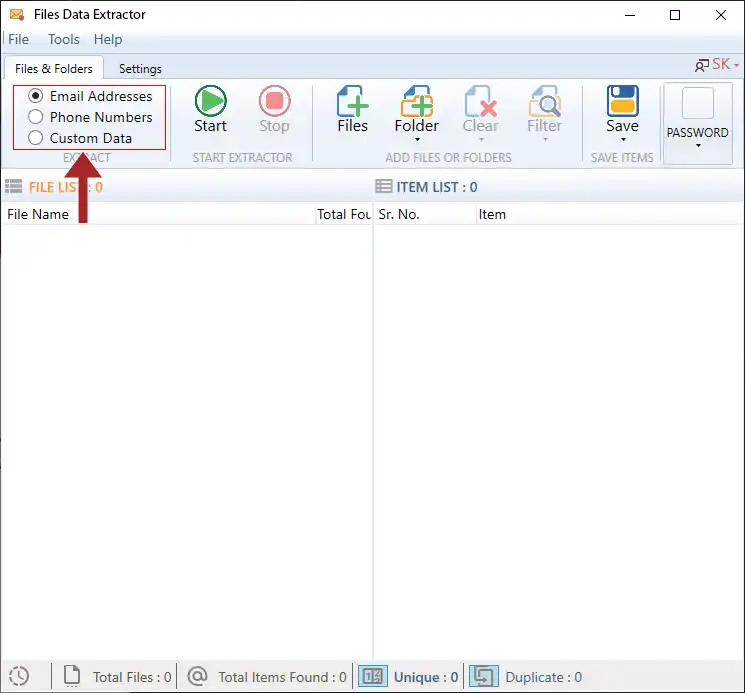Click the Unique : 0 status label
This screenshot has width=745, height=693.
(x=426, y=677)
